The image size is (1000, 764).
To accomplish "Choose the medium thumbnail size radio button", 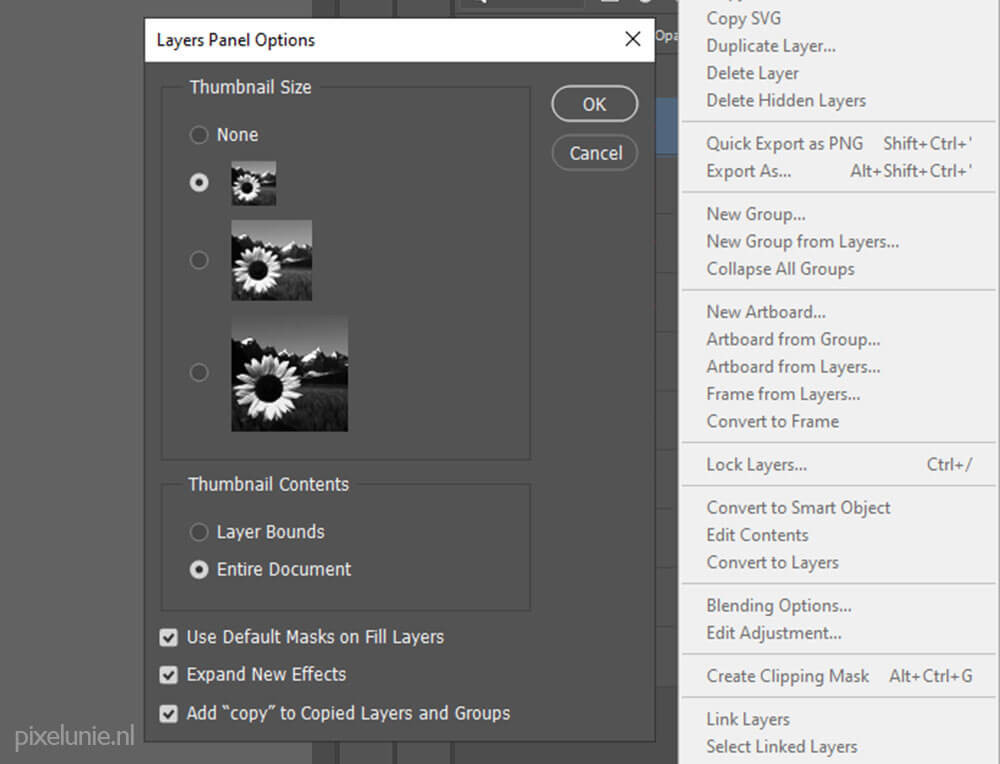I will tap(199, 260).
